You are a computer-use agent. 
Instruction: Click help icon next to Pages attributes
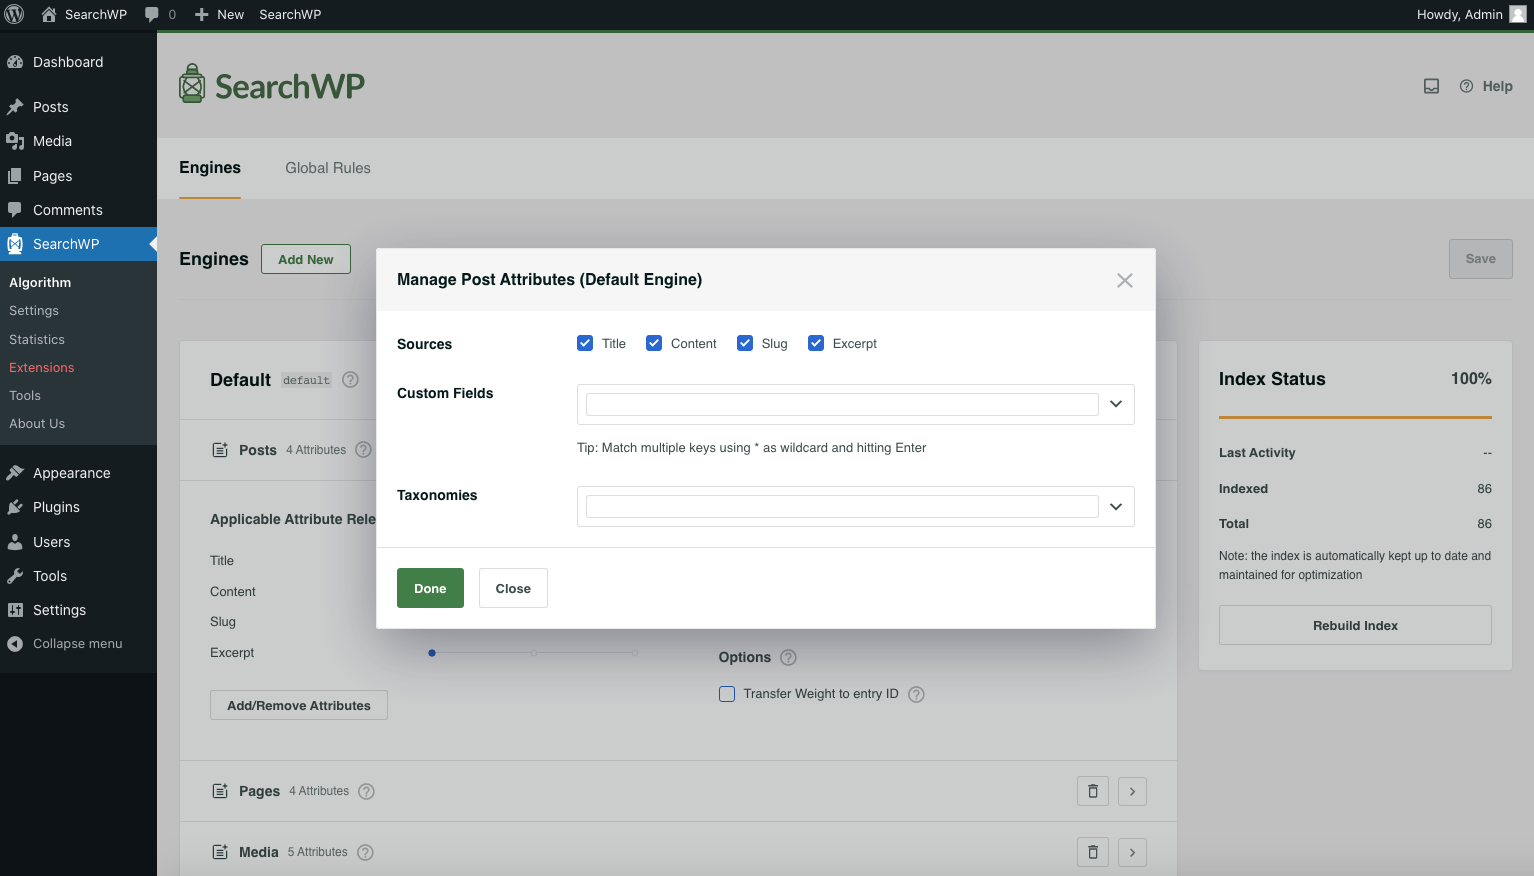pos(366,791)
